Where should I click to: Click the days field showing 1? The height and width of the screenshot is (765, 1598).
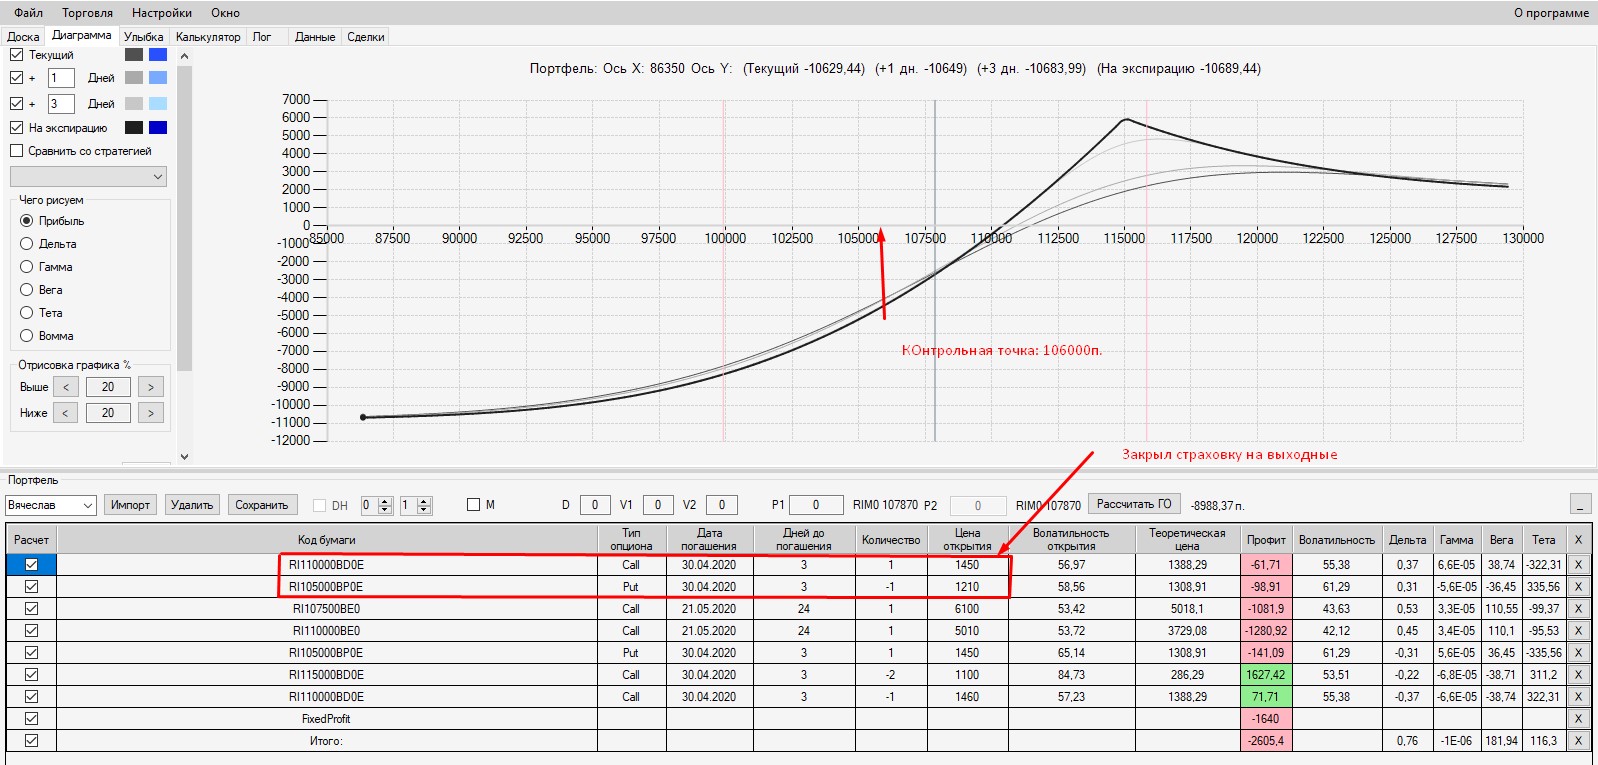point(61,78)
